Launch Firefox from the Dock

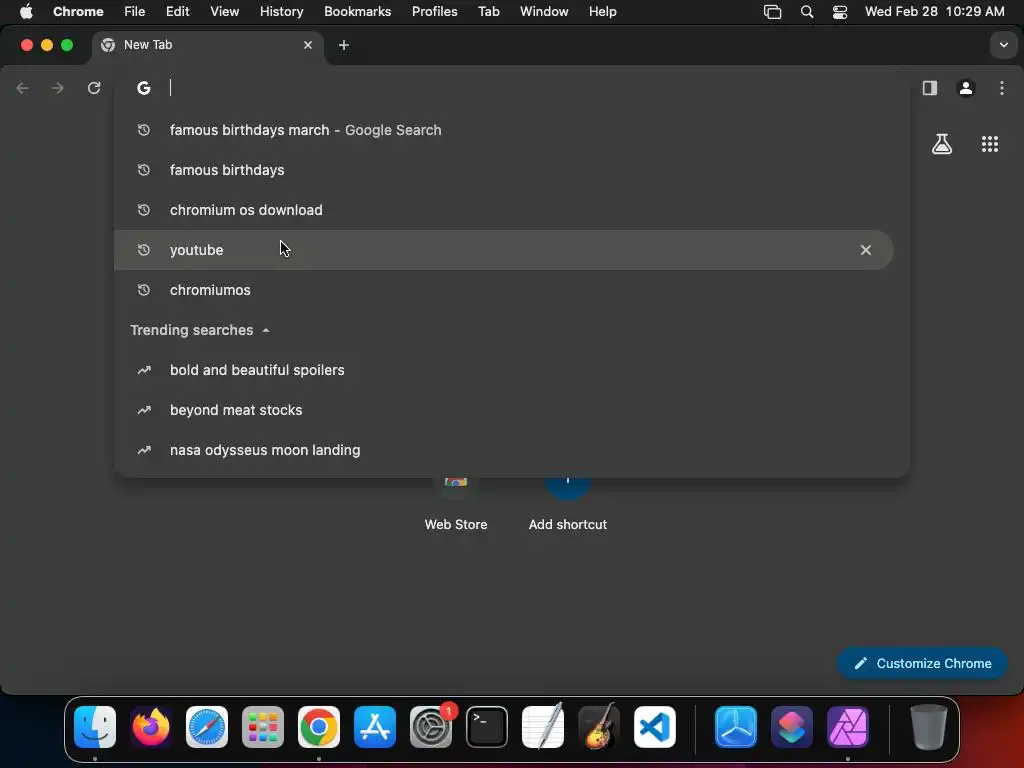(151, 726)
